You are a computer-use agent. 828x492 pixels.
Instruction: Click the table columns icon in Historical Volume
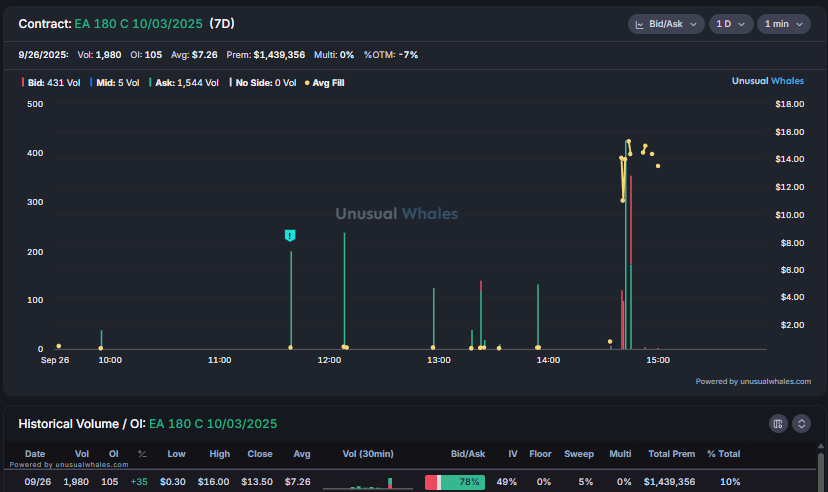tap(778, 424)
